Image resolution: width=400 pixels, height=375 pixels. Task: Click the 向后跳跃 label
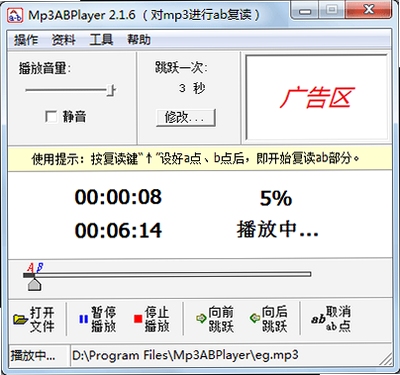point(275,319)
